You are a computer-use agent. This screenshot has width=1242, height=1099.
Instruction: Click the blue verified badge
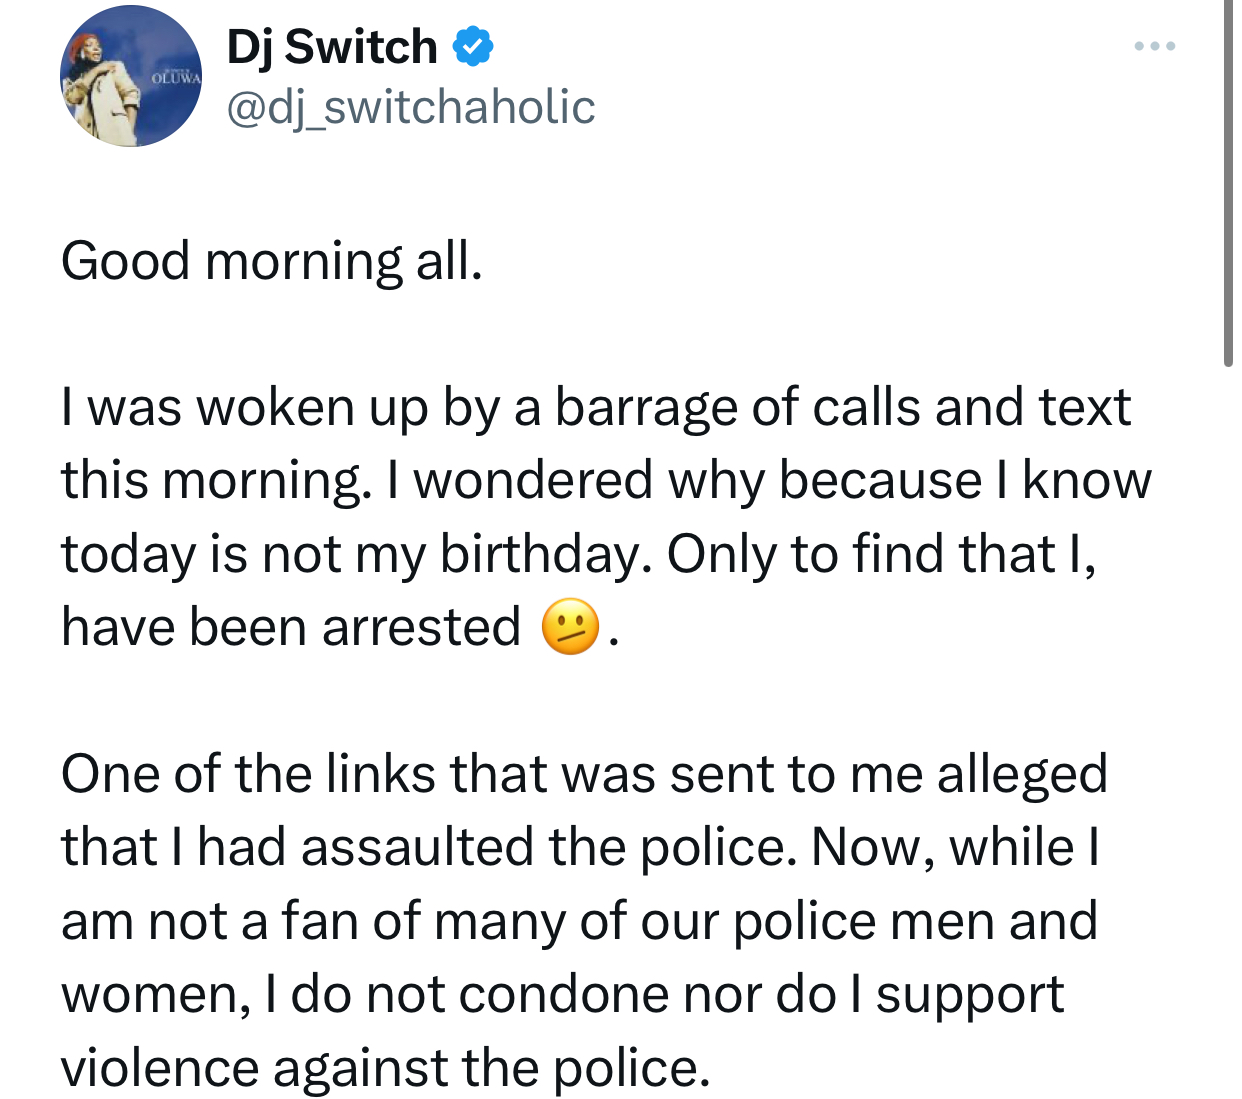(473, 47)
